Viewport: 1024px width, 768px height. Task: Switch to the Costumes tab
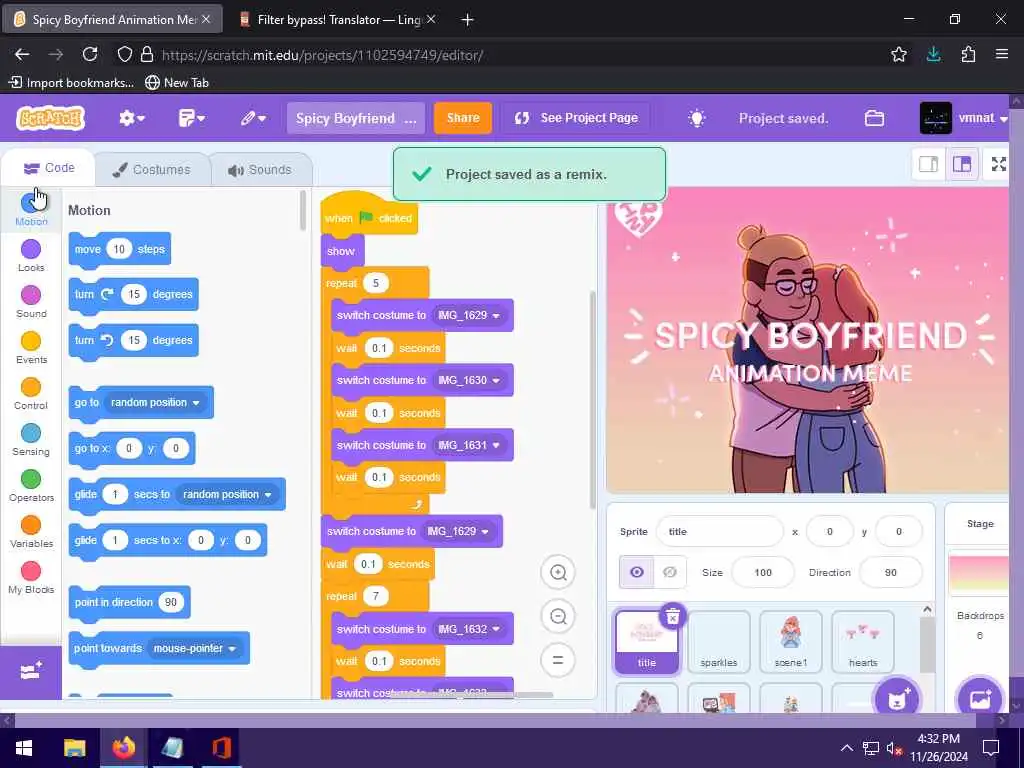152,170
